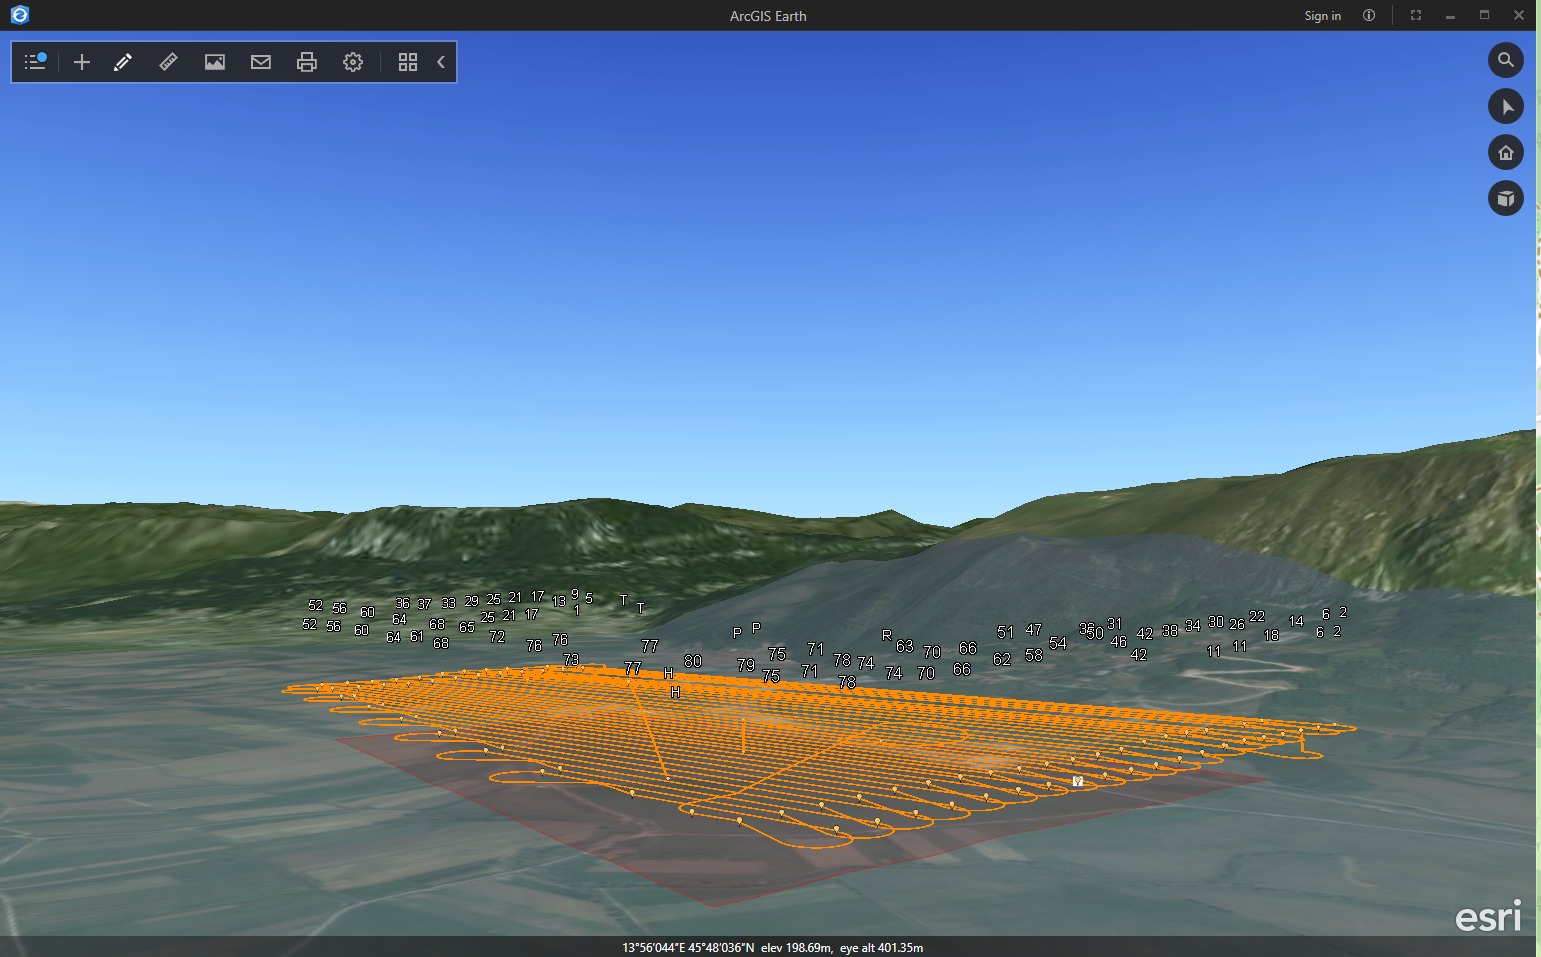Click the 'eye alt 401.35m' status text
Screen dimensions: 1541x957
(881, 948)
